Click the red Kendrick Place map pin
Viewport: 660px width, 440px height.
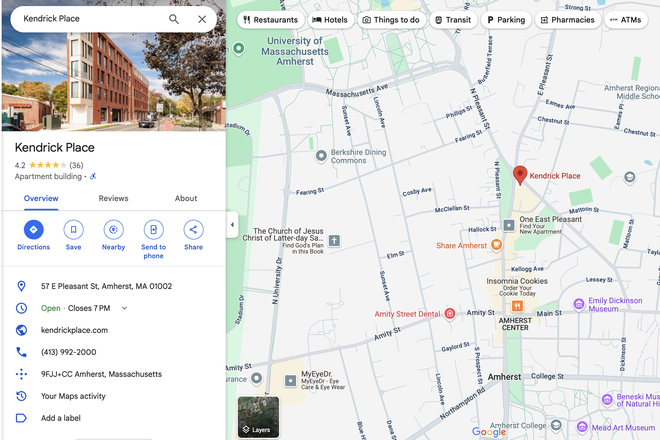coord(520,174)
